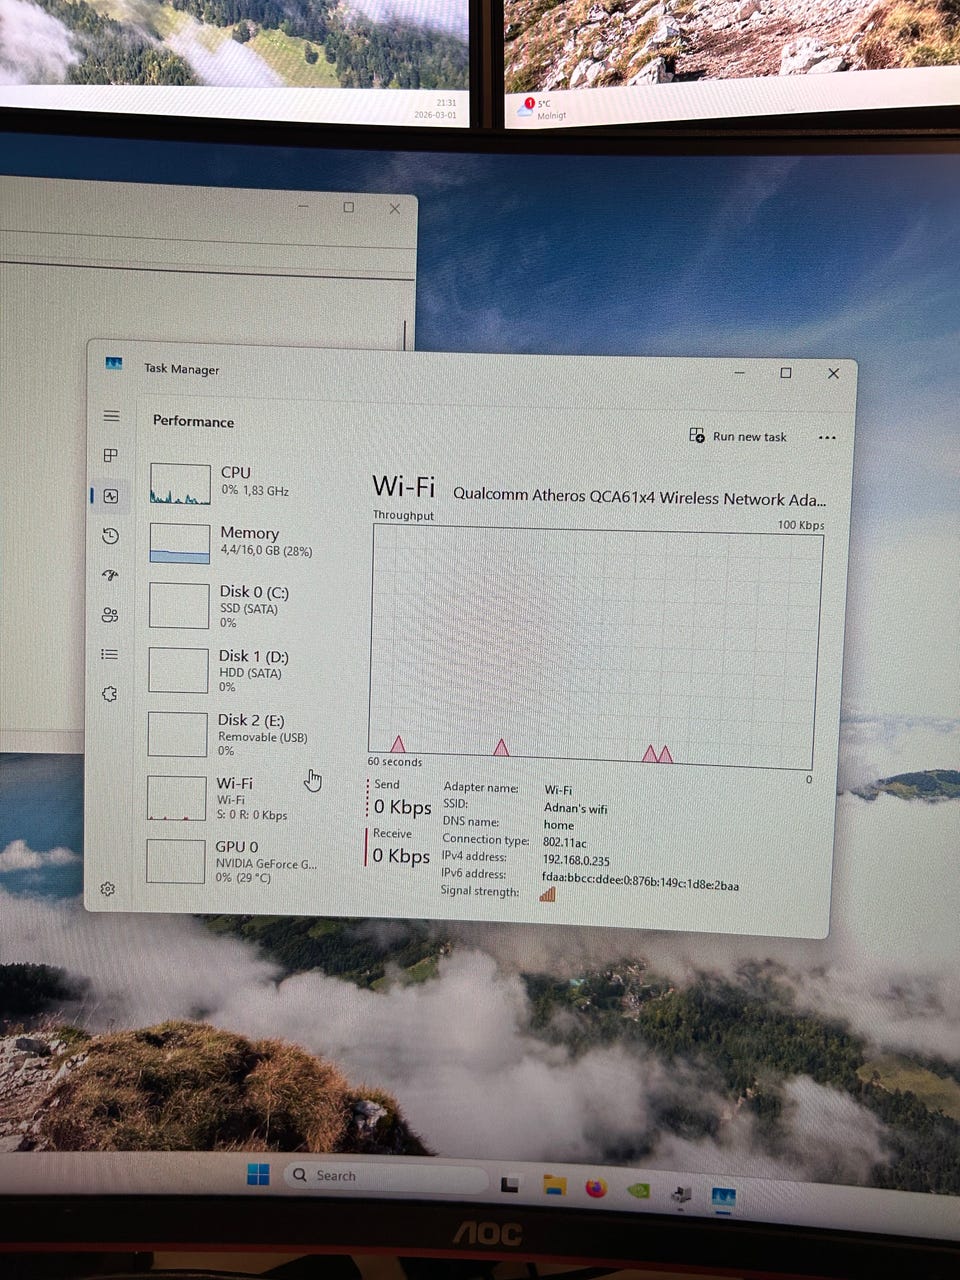This screenshot has height=1280, width=960.
Task: Open the devices icon on taskbar
Action: pyautogui.click(x=682, y=1194)
